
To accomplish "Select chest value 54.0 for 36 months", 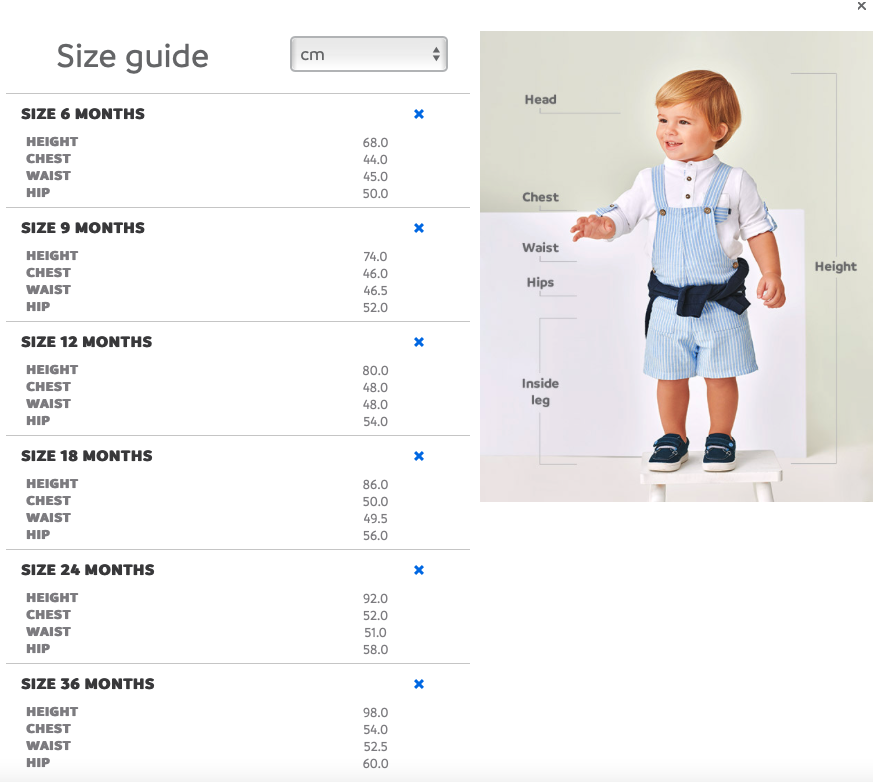I will [x=375, y=730].
